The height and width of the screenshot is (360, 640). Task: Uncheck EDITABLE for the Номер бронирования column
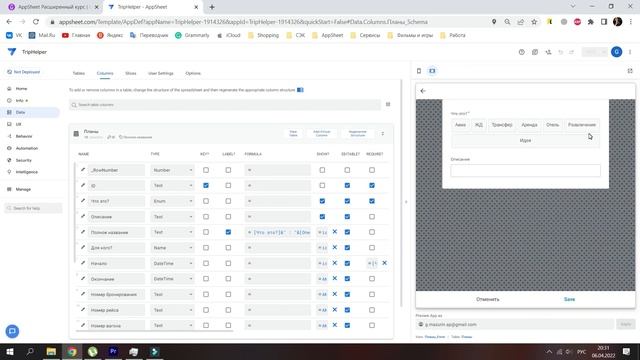347,294
